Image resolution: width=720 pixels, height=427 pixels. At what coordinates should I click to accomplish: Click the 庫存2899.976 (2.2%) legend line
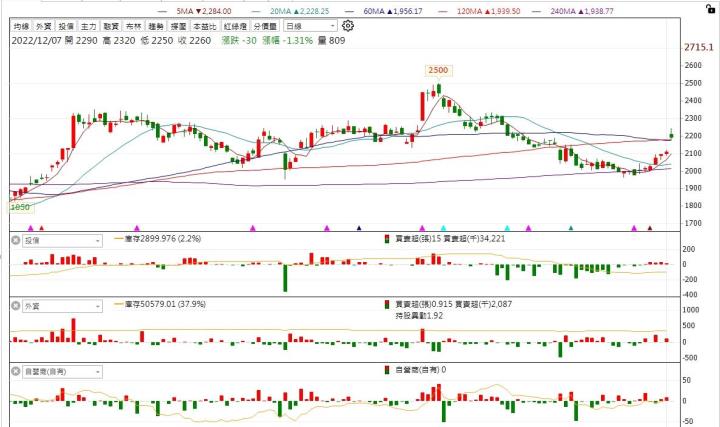pos(158,239)
